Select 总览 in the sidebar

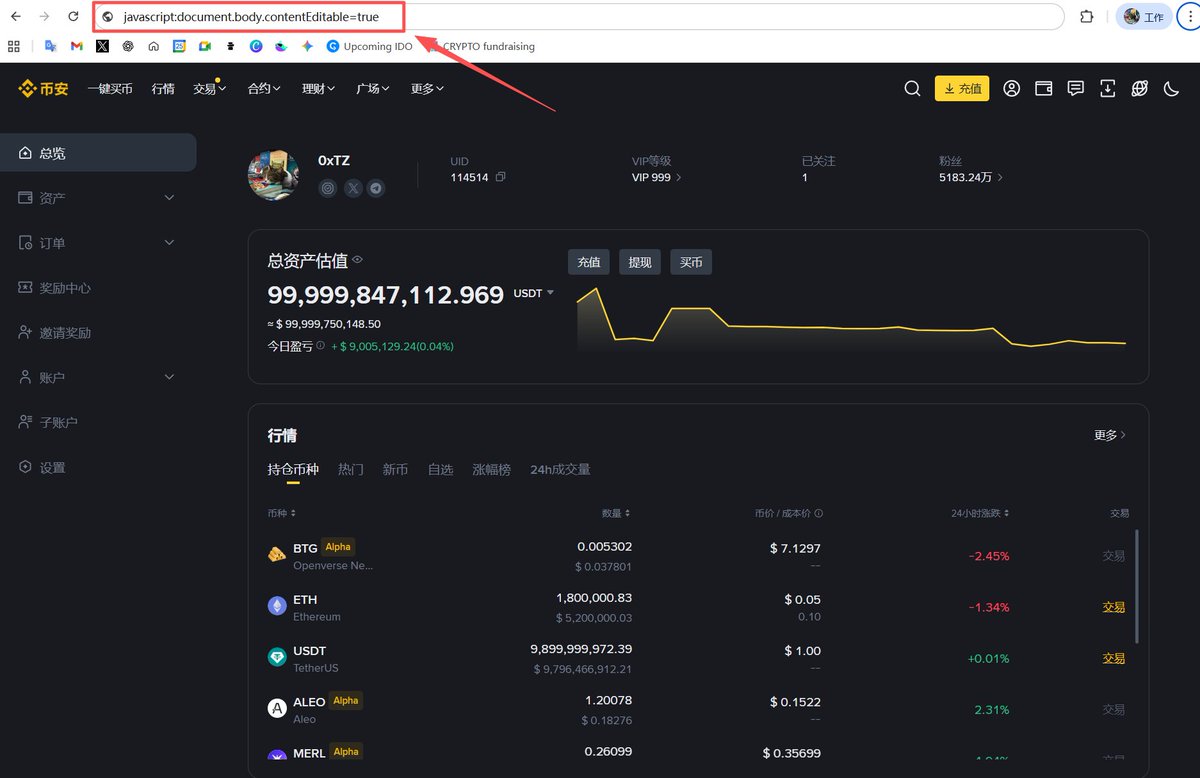click(x=98, y=153)
